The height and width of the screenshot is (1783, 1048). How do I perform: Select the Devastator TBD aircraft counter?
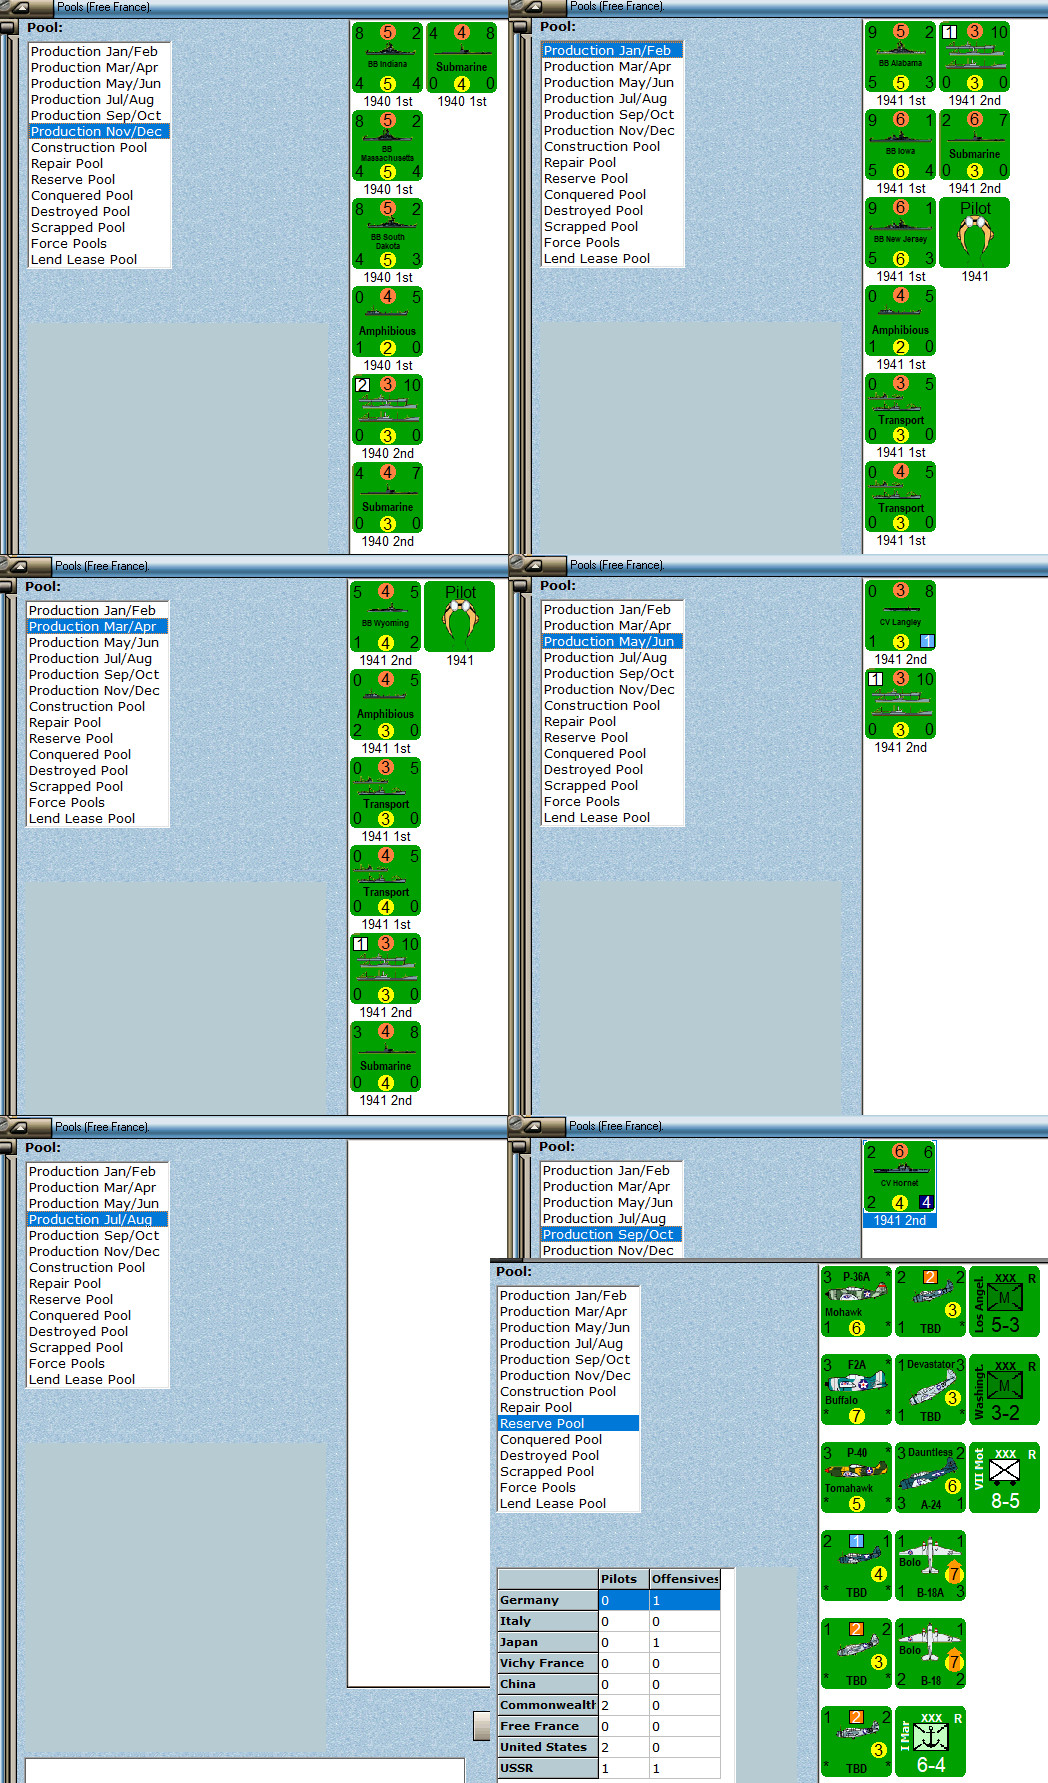click(x=931, y=1389)
